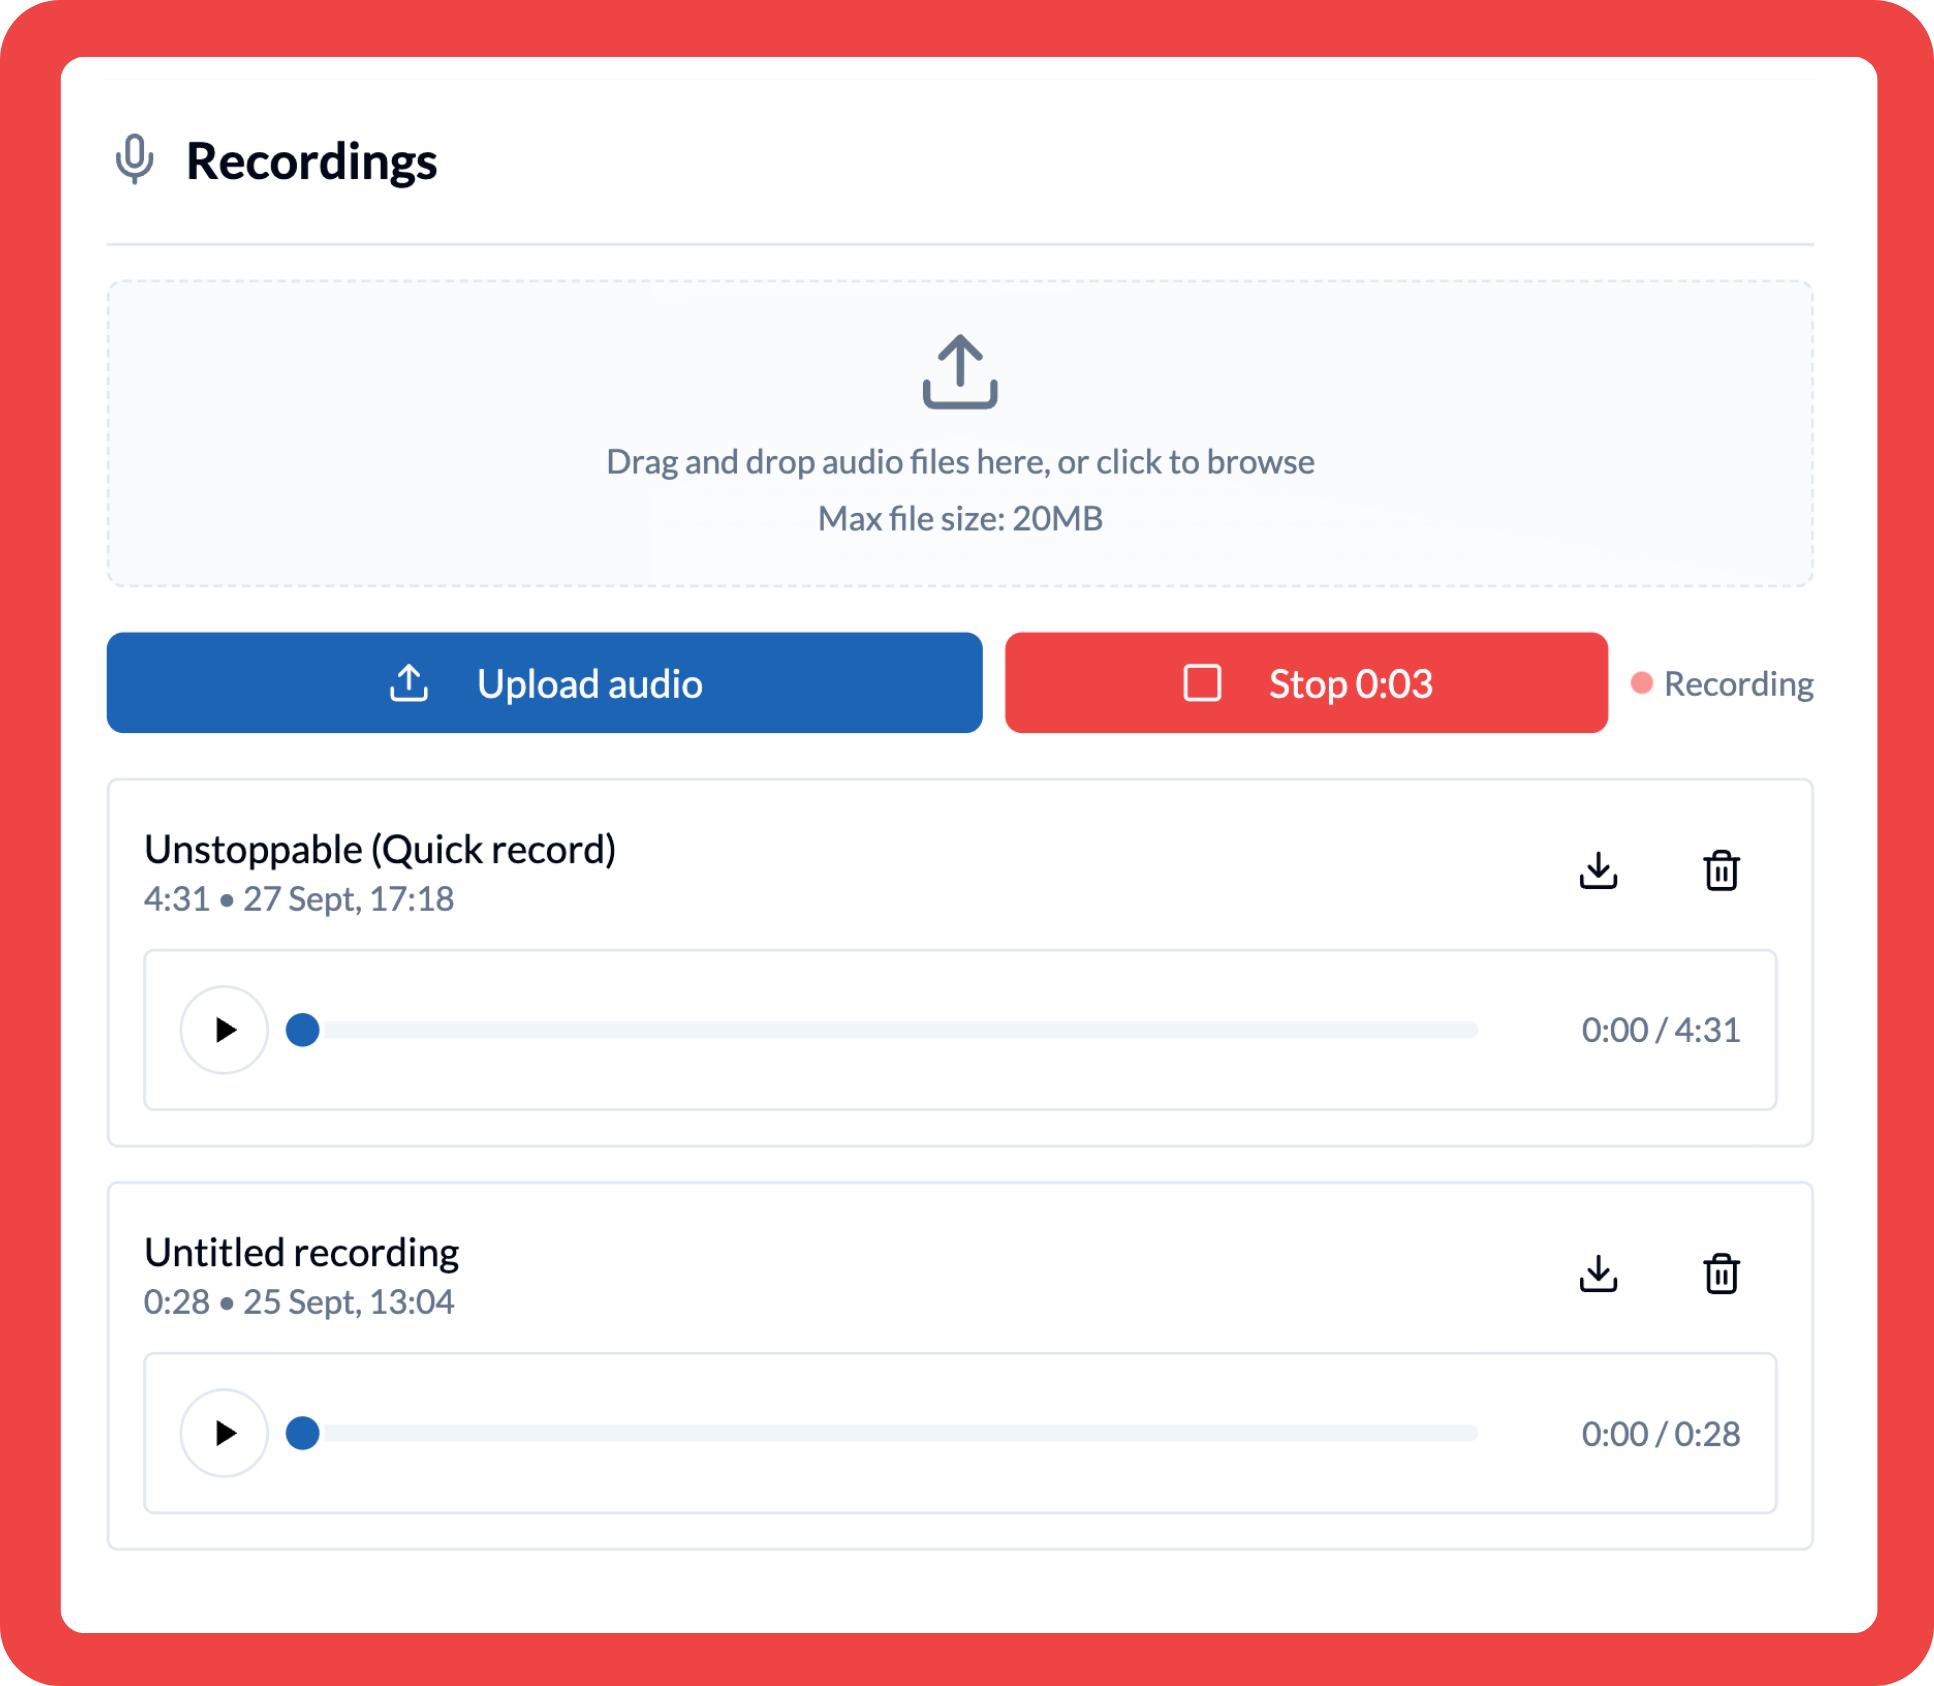
Task: Select the Unstoppable (Quick record) title text
Action: 380,848
